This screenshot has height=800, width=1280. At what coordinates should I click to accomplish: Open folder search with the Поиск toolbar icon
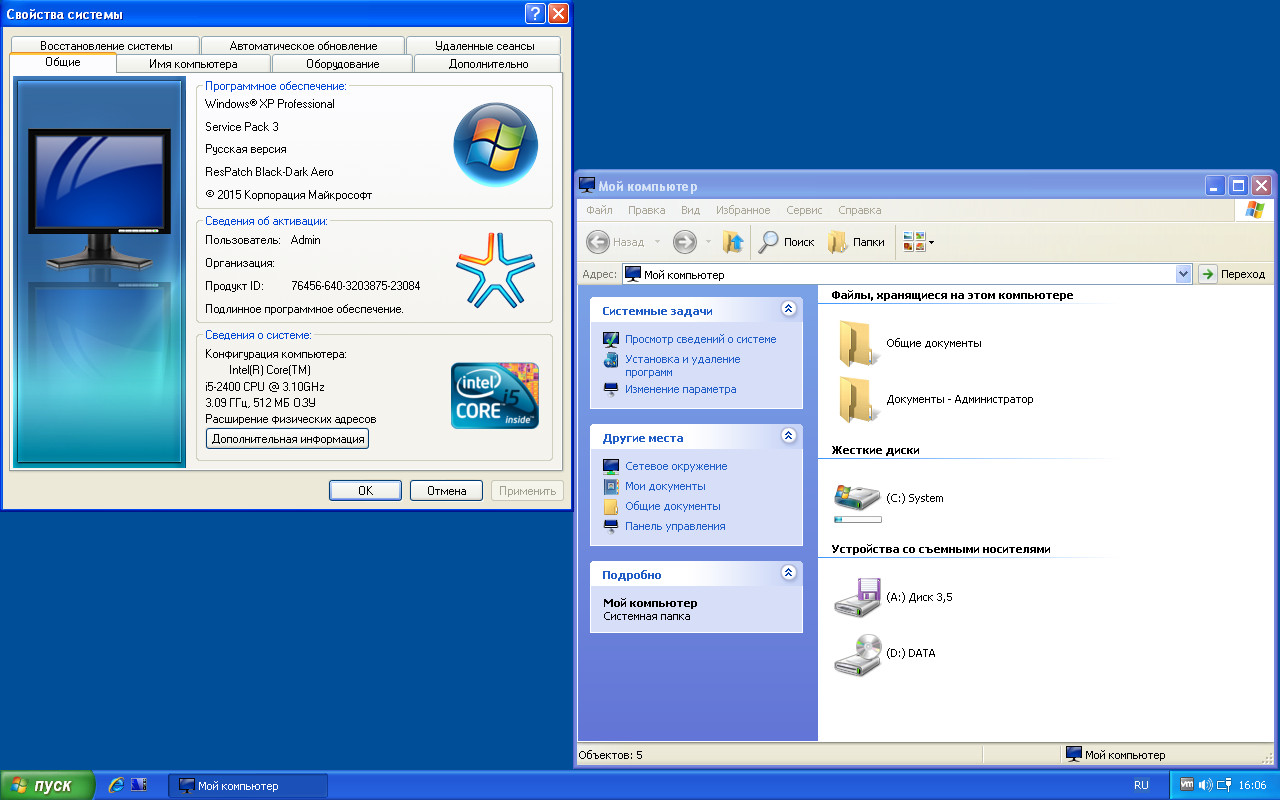pyautogui.click(x=786, y=241)
